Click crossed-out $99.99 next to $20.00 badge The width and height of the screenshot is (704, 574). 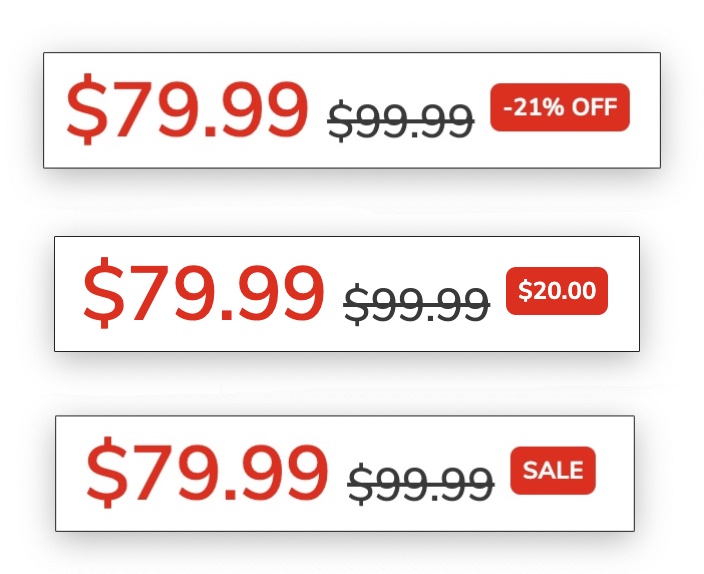tap(416, 303)
